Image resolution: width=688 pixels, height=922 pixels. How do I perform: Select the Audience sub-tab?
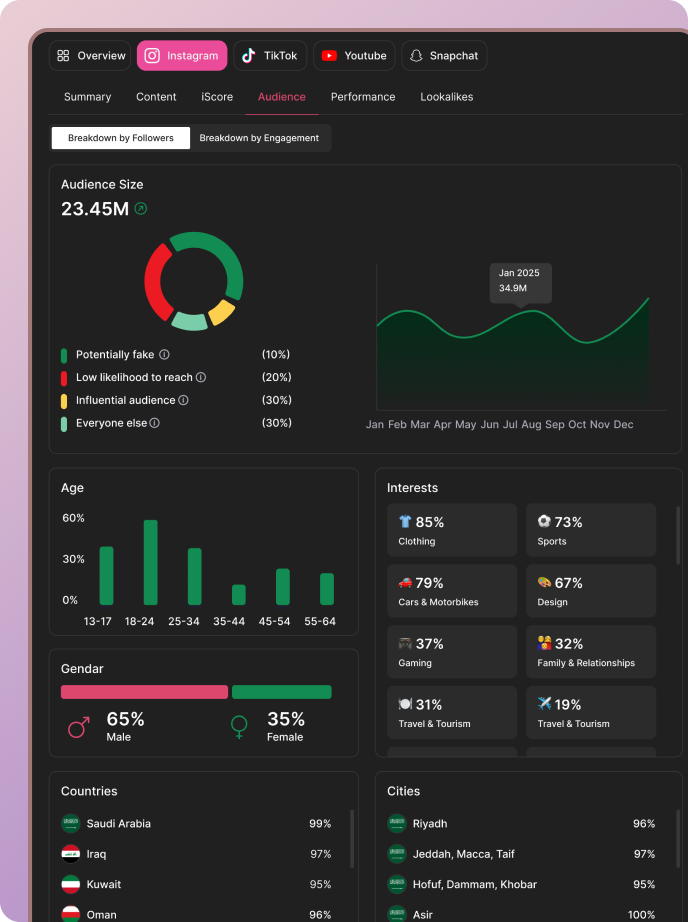282,97
